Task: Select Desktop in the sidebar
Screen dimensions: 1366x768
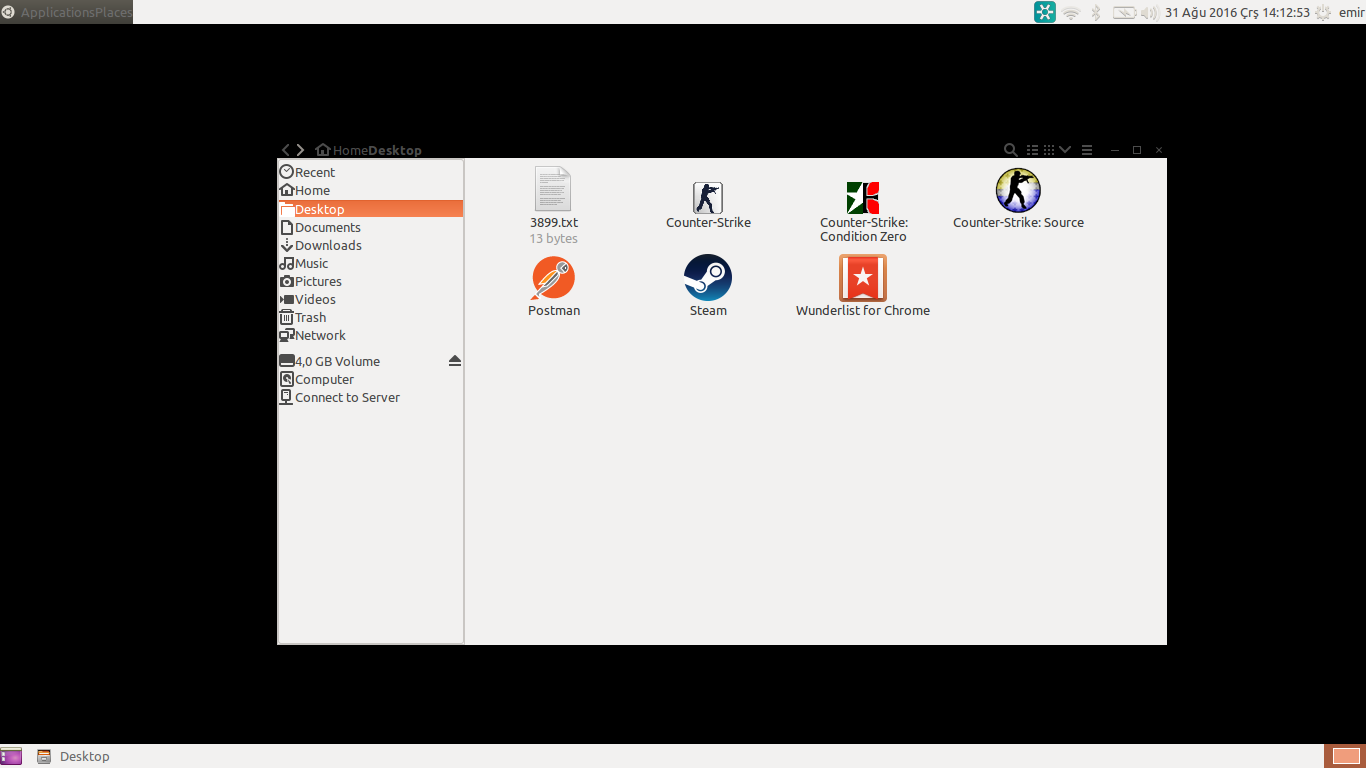Action: (x=370, y=209)
